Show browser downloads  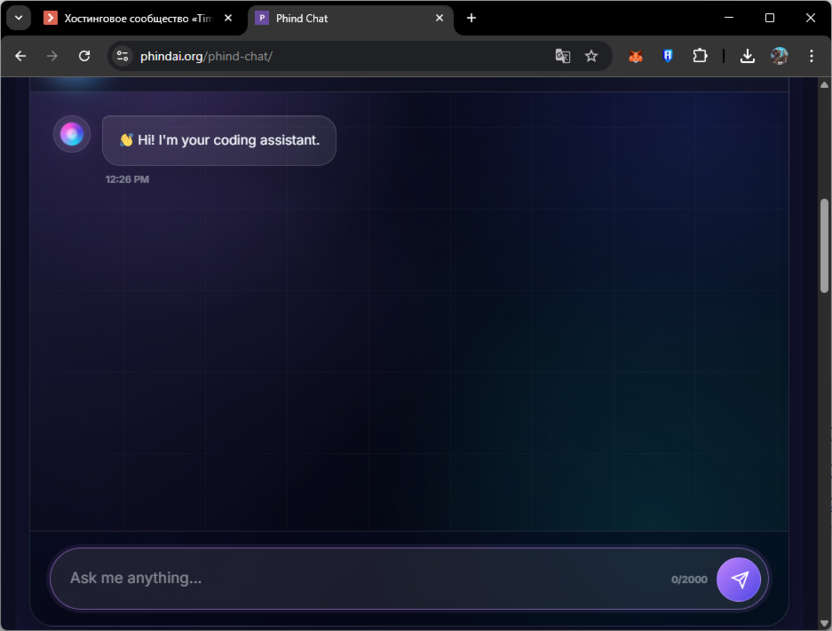747,56
